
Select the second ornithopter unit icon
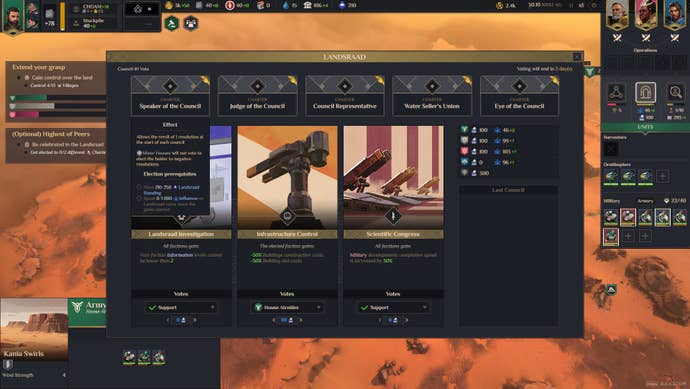628,177
